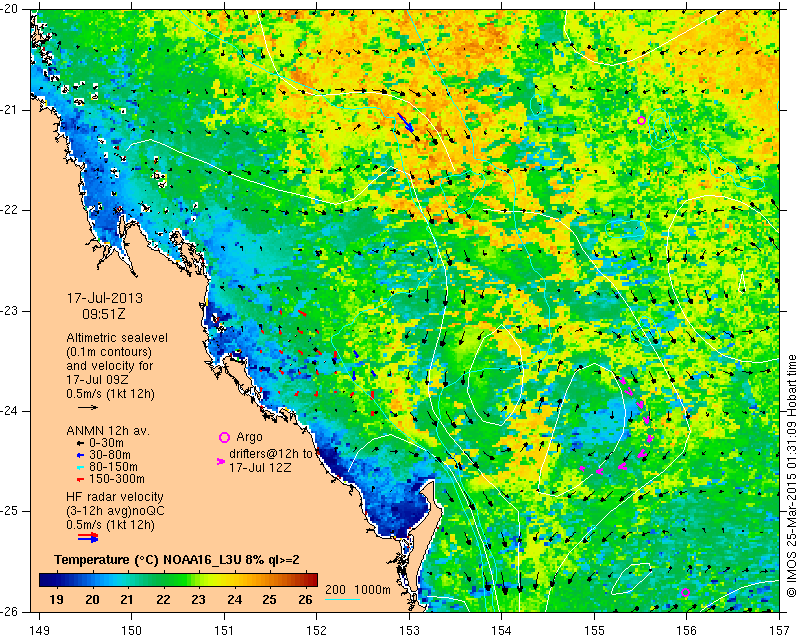Click the time label 09:51Z
The height and width of the screenshot is (640, 800).
104,314
